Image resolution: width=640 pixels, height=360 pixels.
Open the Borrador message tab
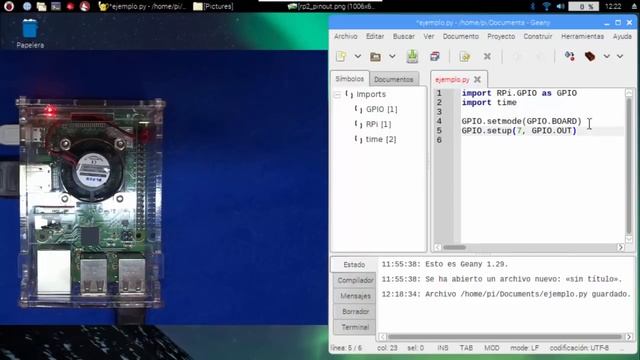pyautogui.click(x=355, y=311)
